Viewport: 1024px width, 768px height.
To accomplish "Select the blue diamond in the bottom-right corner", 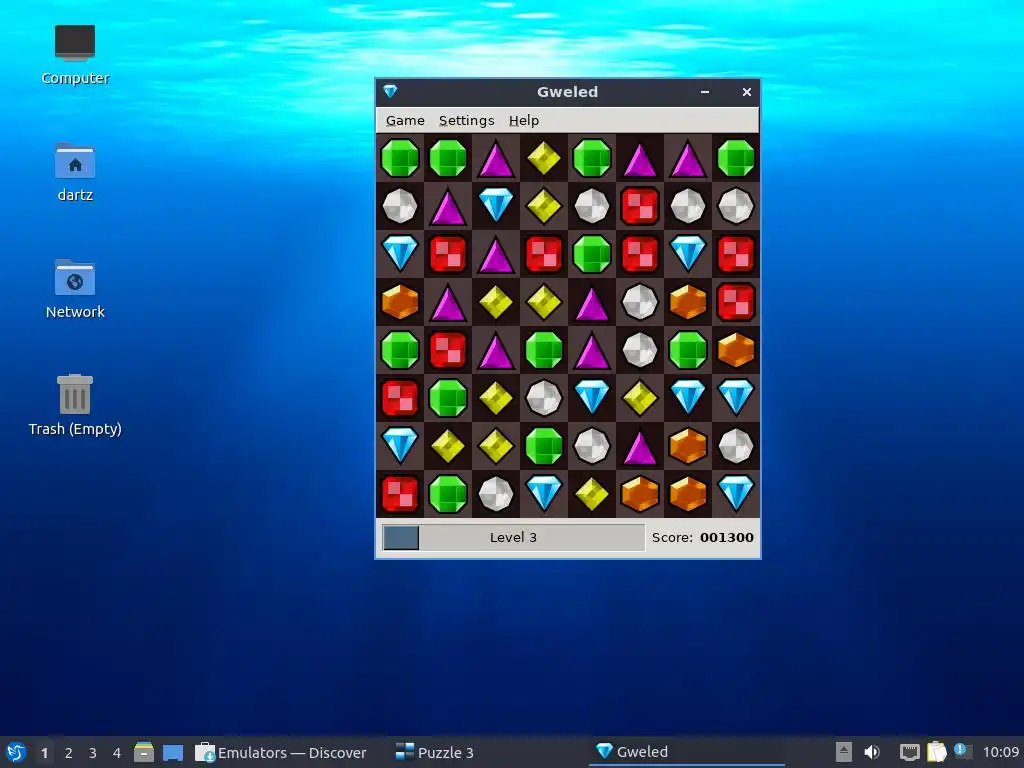I will 736,494.
